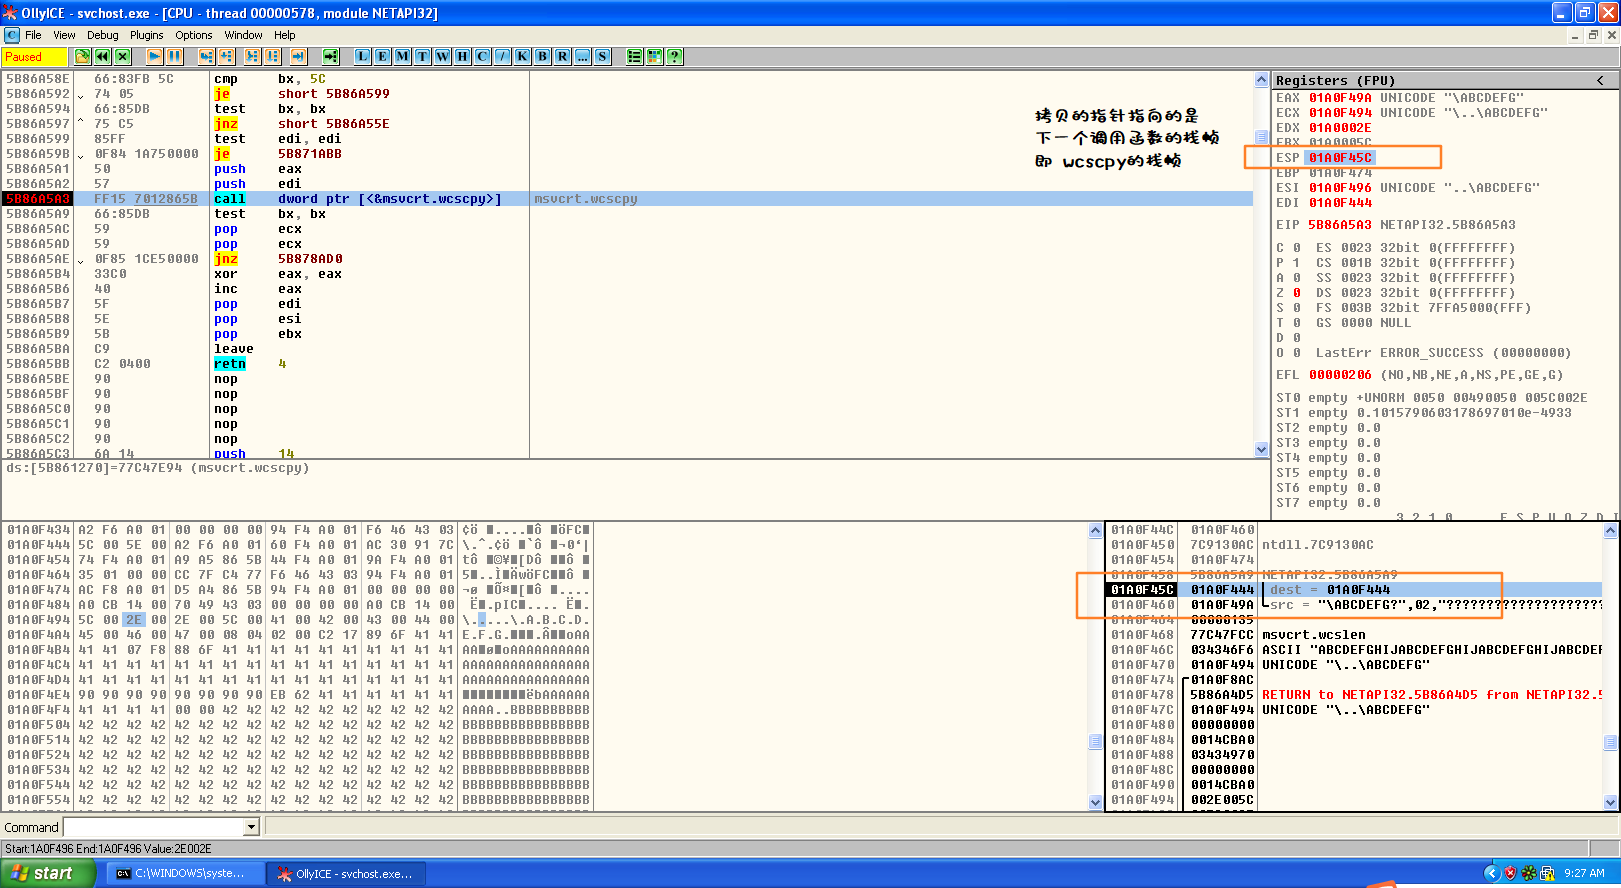Open the Debug menu

102,35
